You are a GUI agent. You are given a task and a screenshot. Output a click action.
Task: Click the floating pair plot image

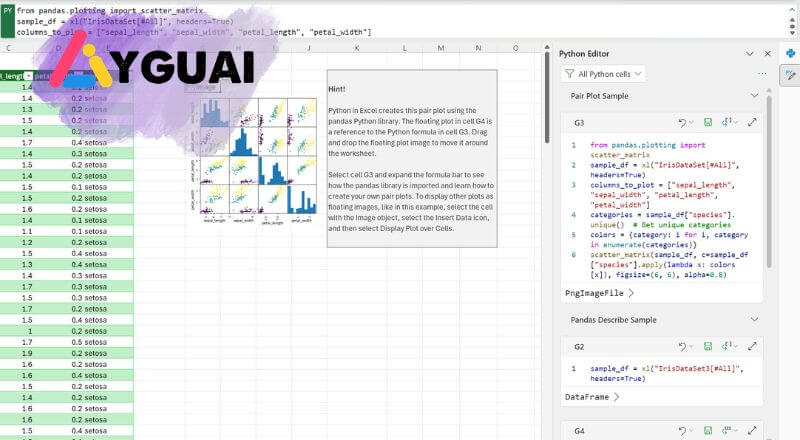[x=254, y=160]
